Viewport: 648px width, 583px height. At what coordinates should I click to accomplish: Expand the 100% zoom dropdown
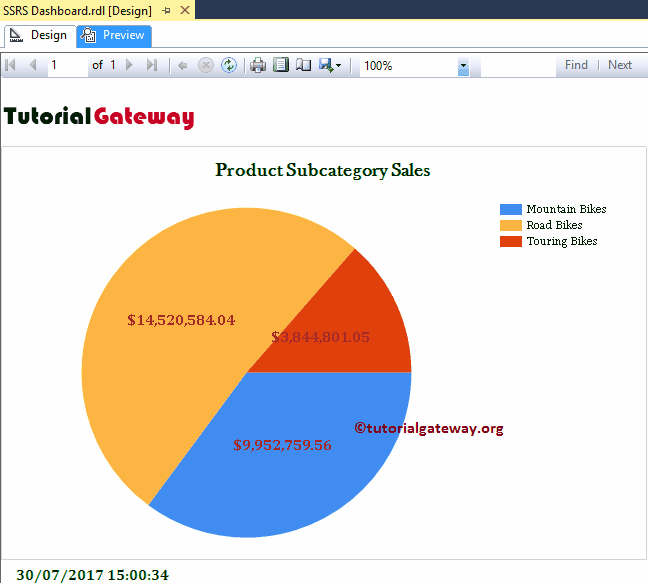[463, 66]
